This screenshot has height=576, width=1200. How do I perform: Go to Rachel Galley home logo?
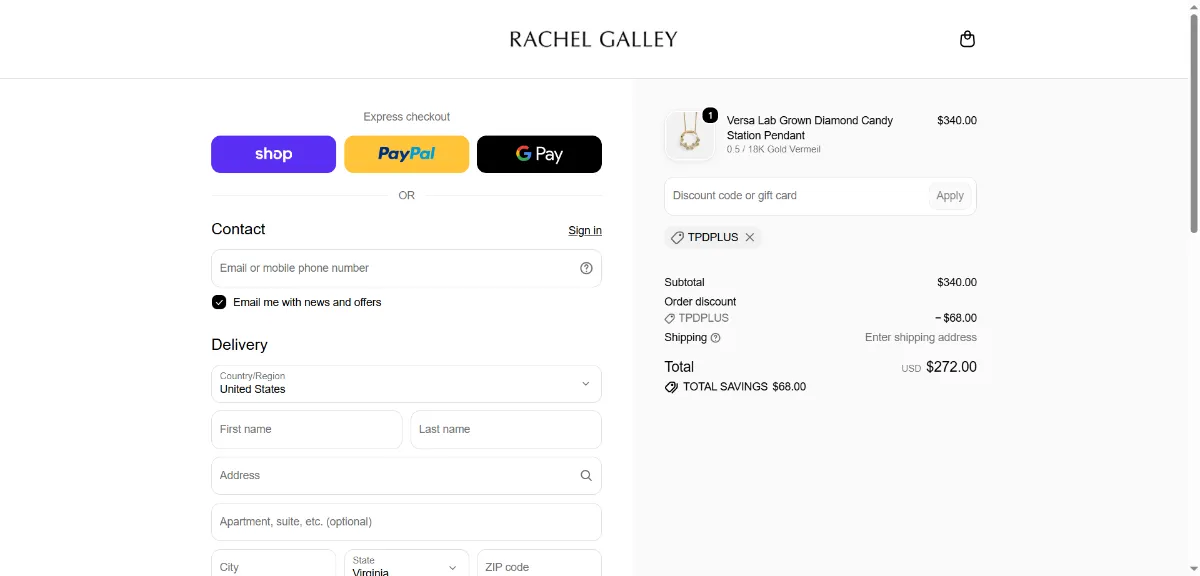click(593, 39)
